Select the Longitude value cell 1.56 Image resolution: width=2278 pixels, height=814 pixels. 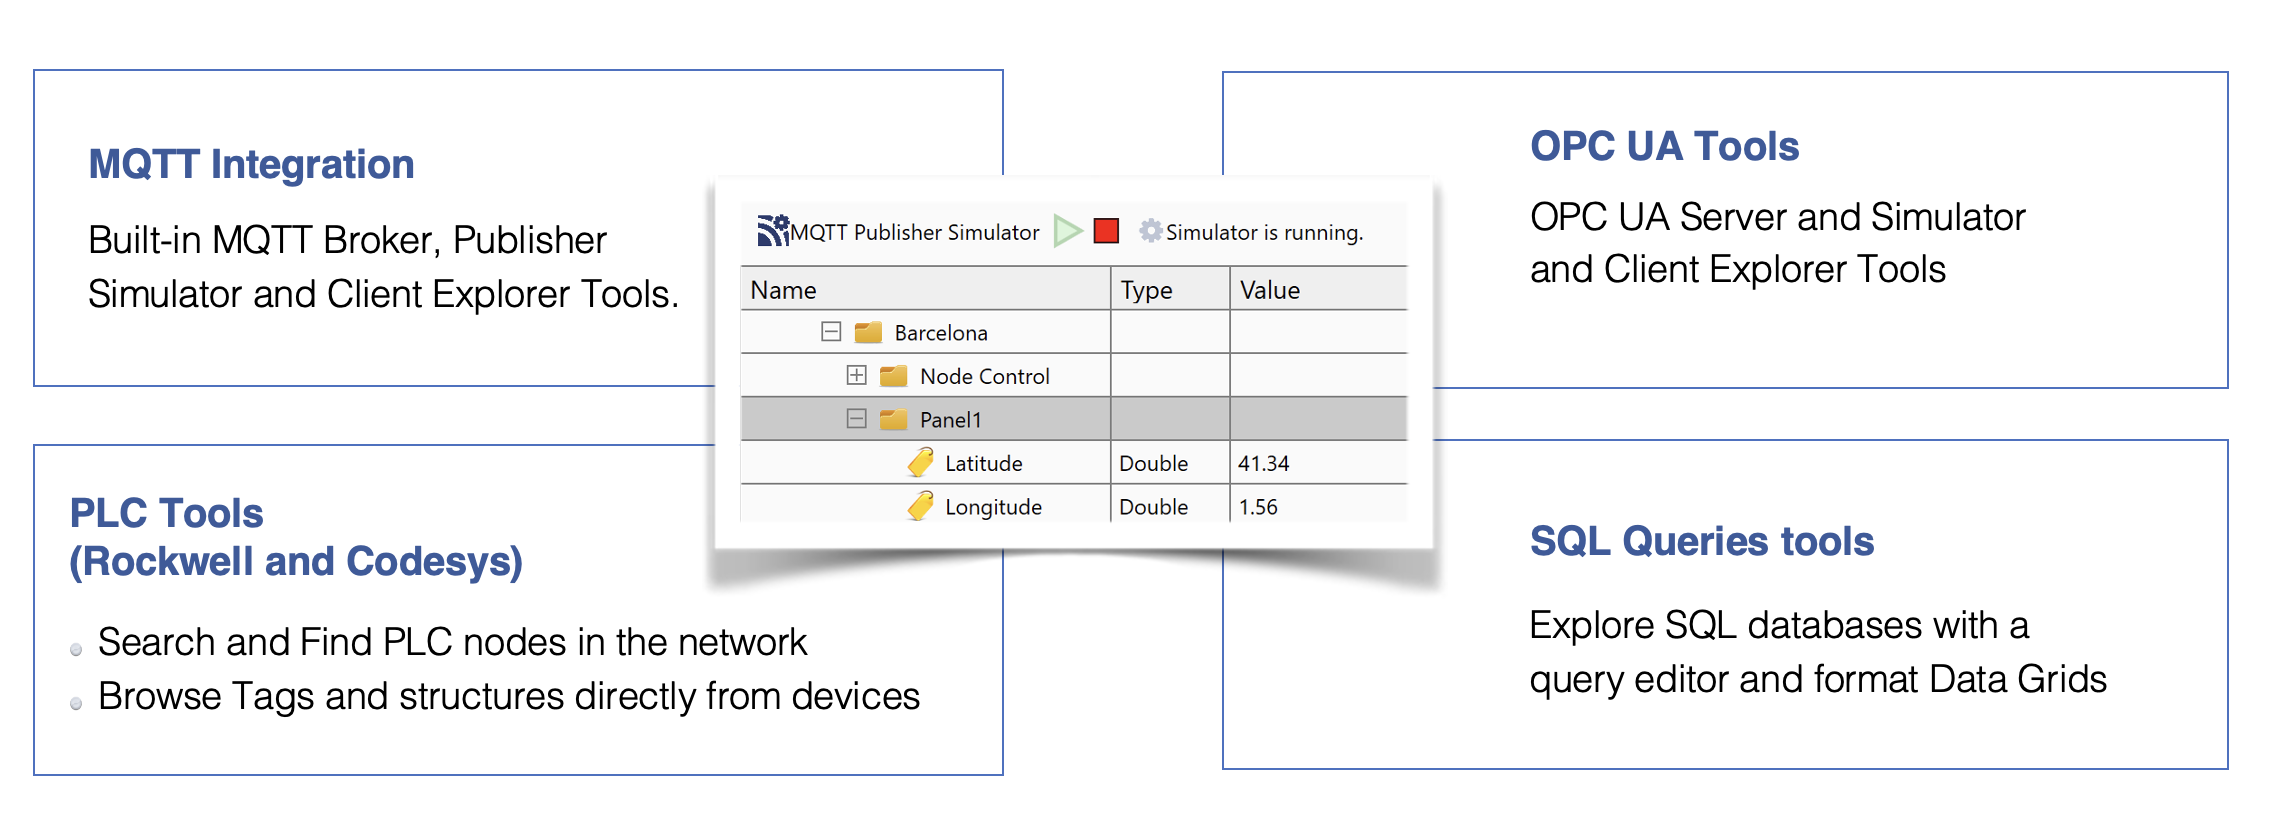point(1258,507)
